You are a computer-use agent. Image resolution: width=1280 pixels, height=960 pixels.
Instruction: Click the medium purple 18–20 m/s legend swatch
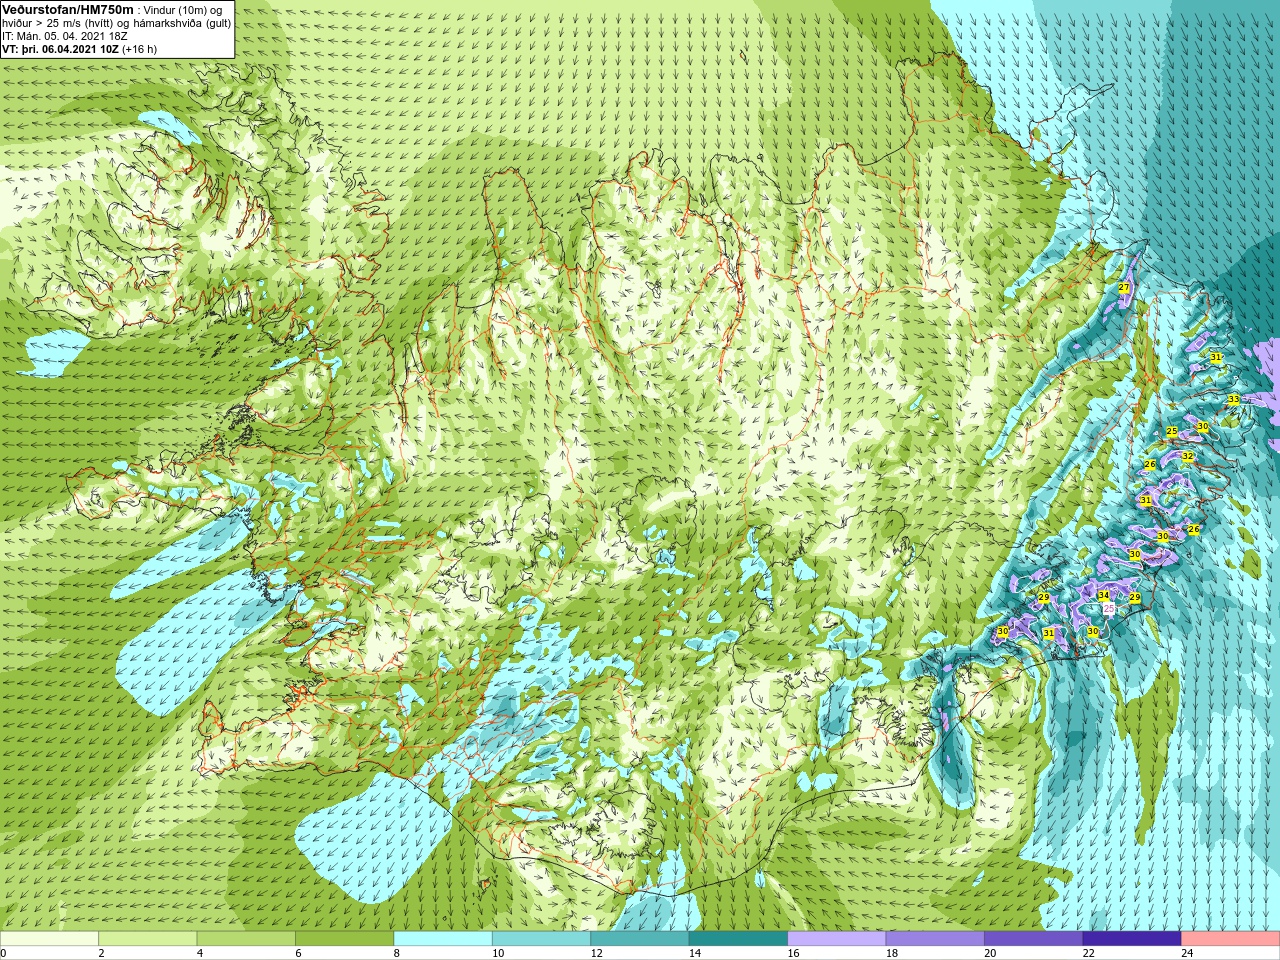[935, 939]
